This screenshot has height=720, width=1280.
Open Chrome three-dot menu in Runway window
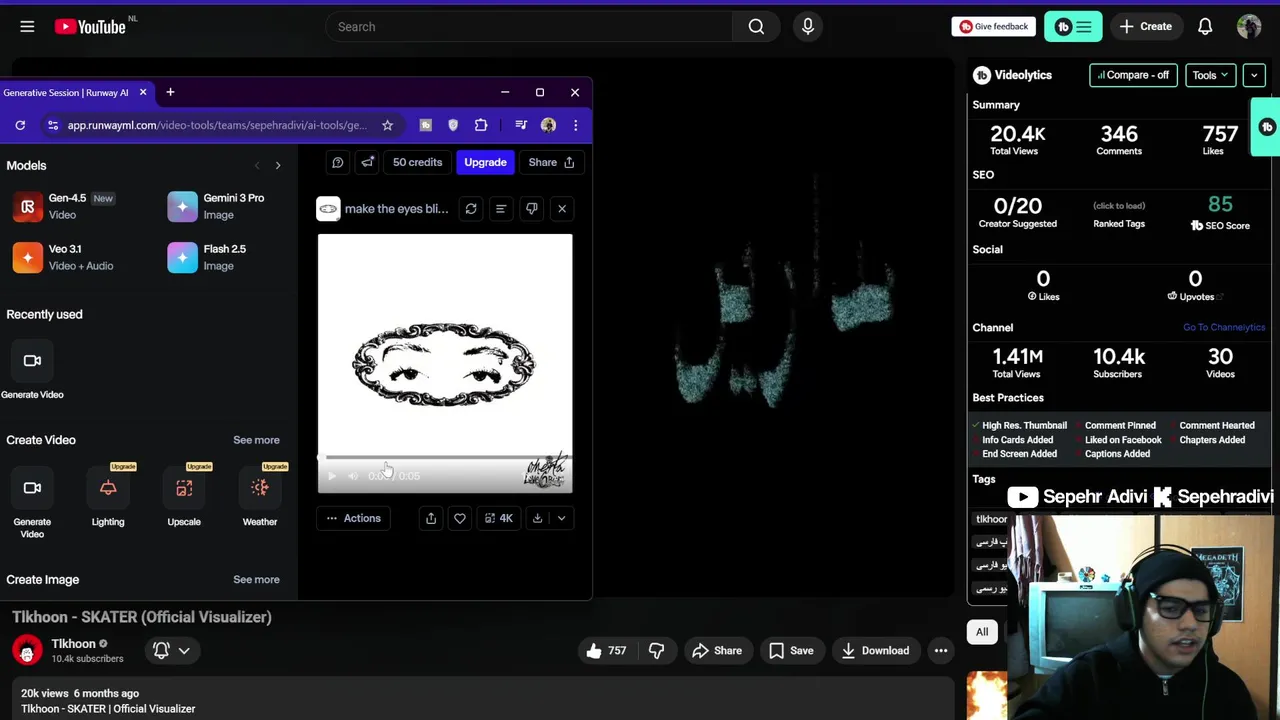pyautogui.click(x=575, y=125)
